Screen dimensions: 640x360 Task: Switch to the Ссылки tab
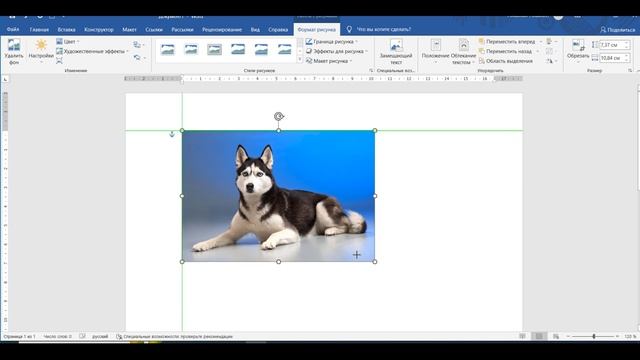coord(154,29)
